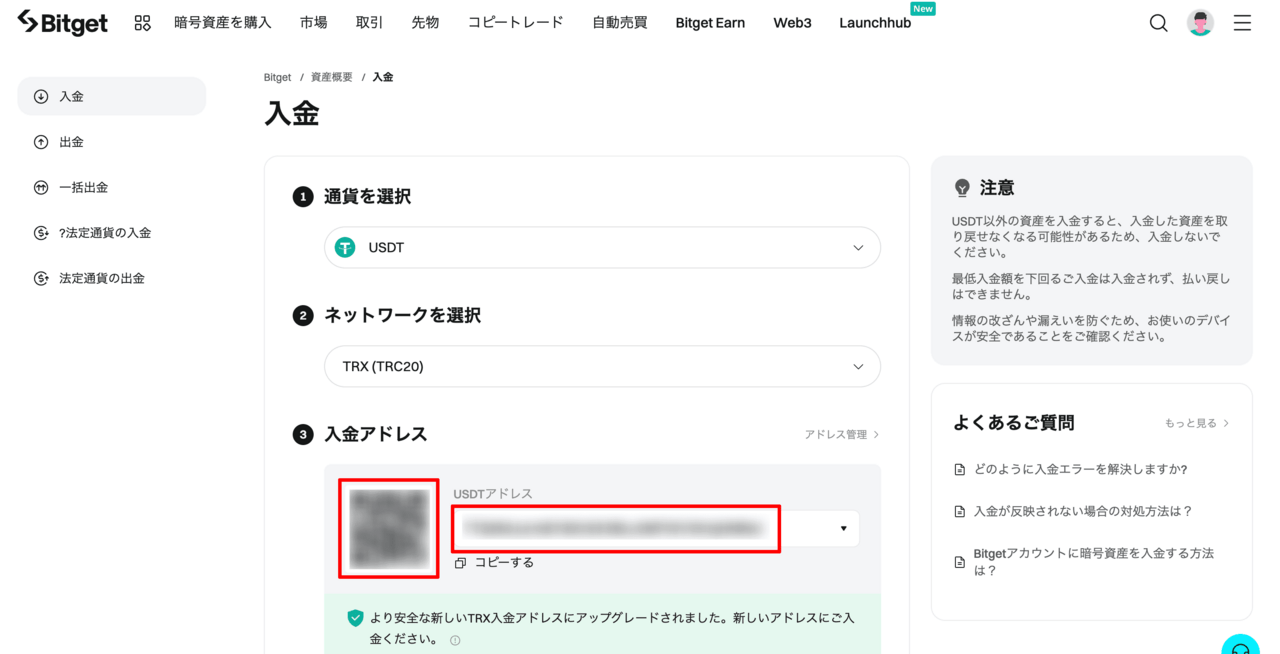
Task: Open FAQ Bitgetアカウントに暗号資産を入金する方法は?
Action: click(1094, 562)
